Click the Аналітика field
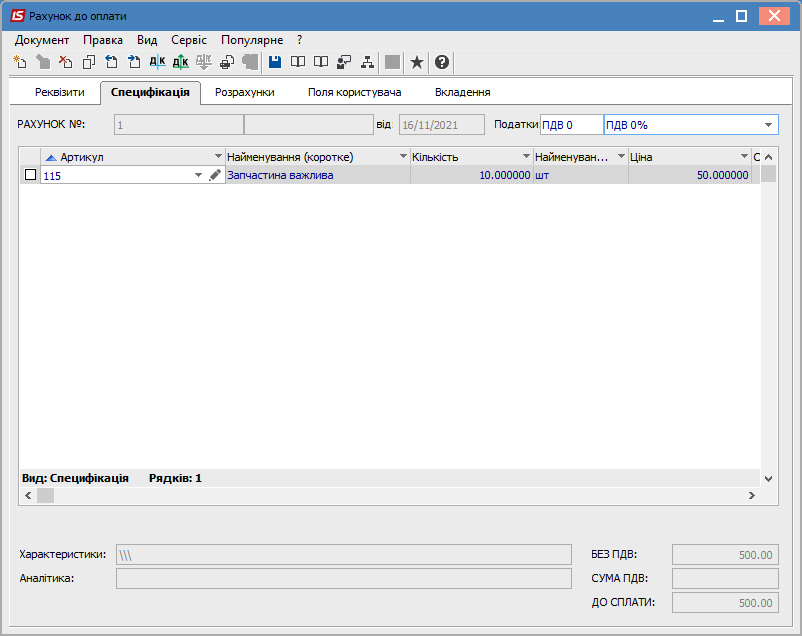Viewport: 802px width, 636px height. [344, 579]
